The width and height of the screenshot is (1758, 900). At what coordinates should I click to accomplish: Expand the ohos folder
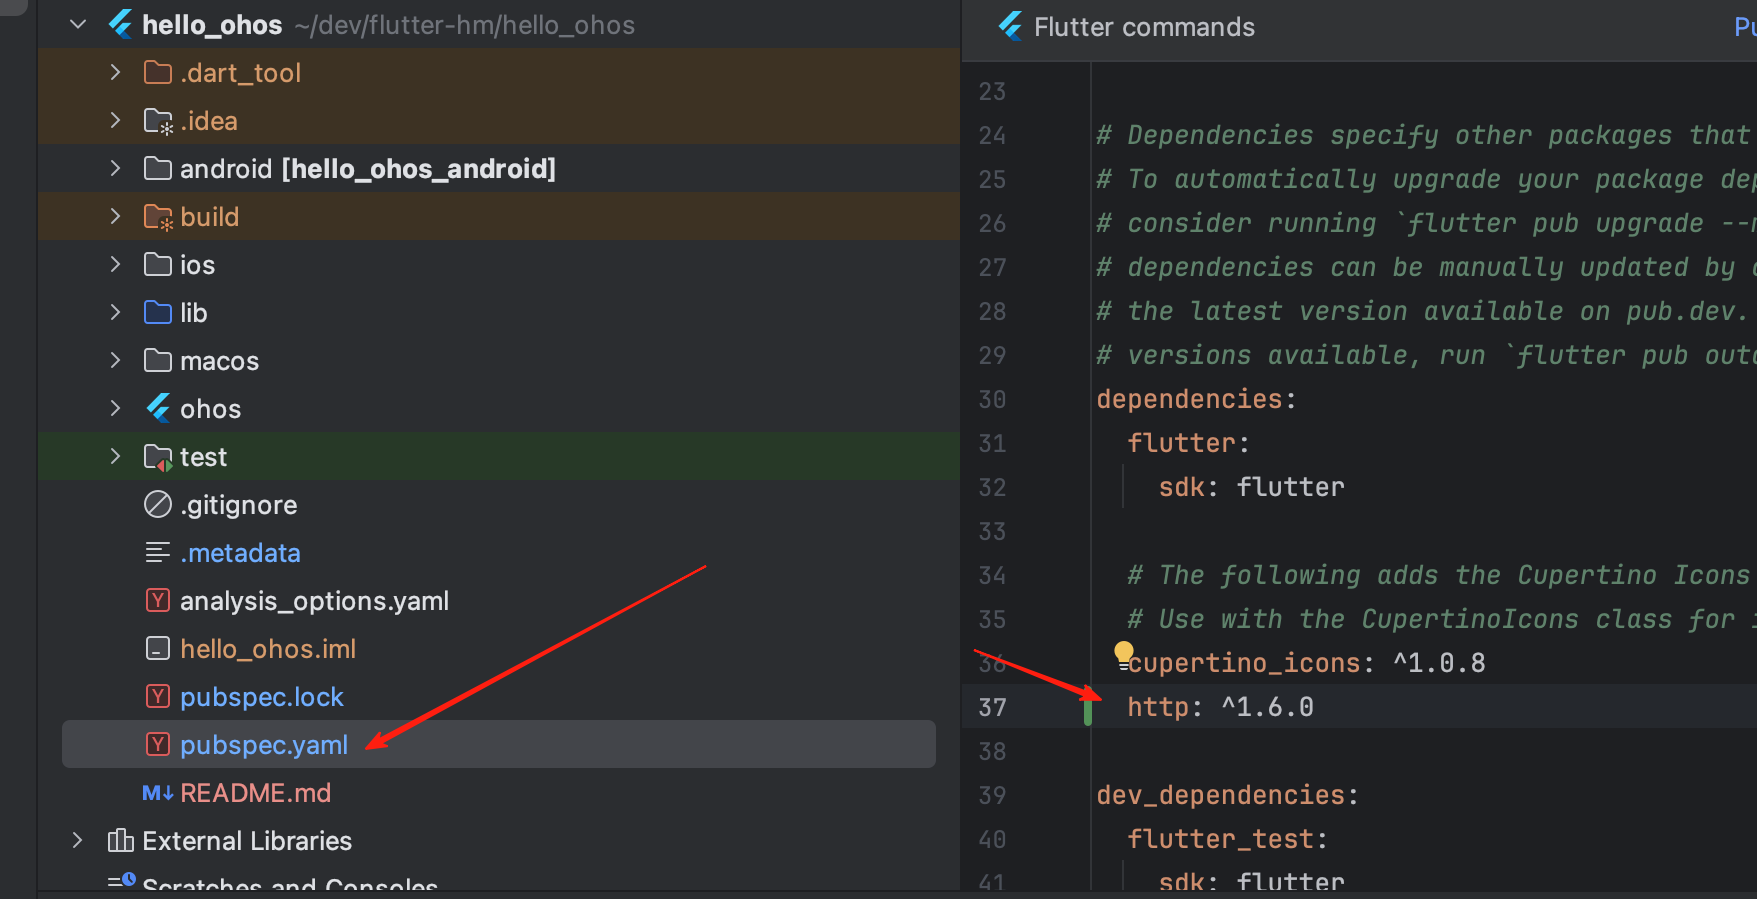(x=115, y=408)
